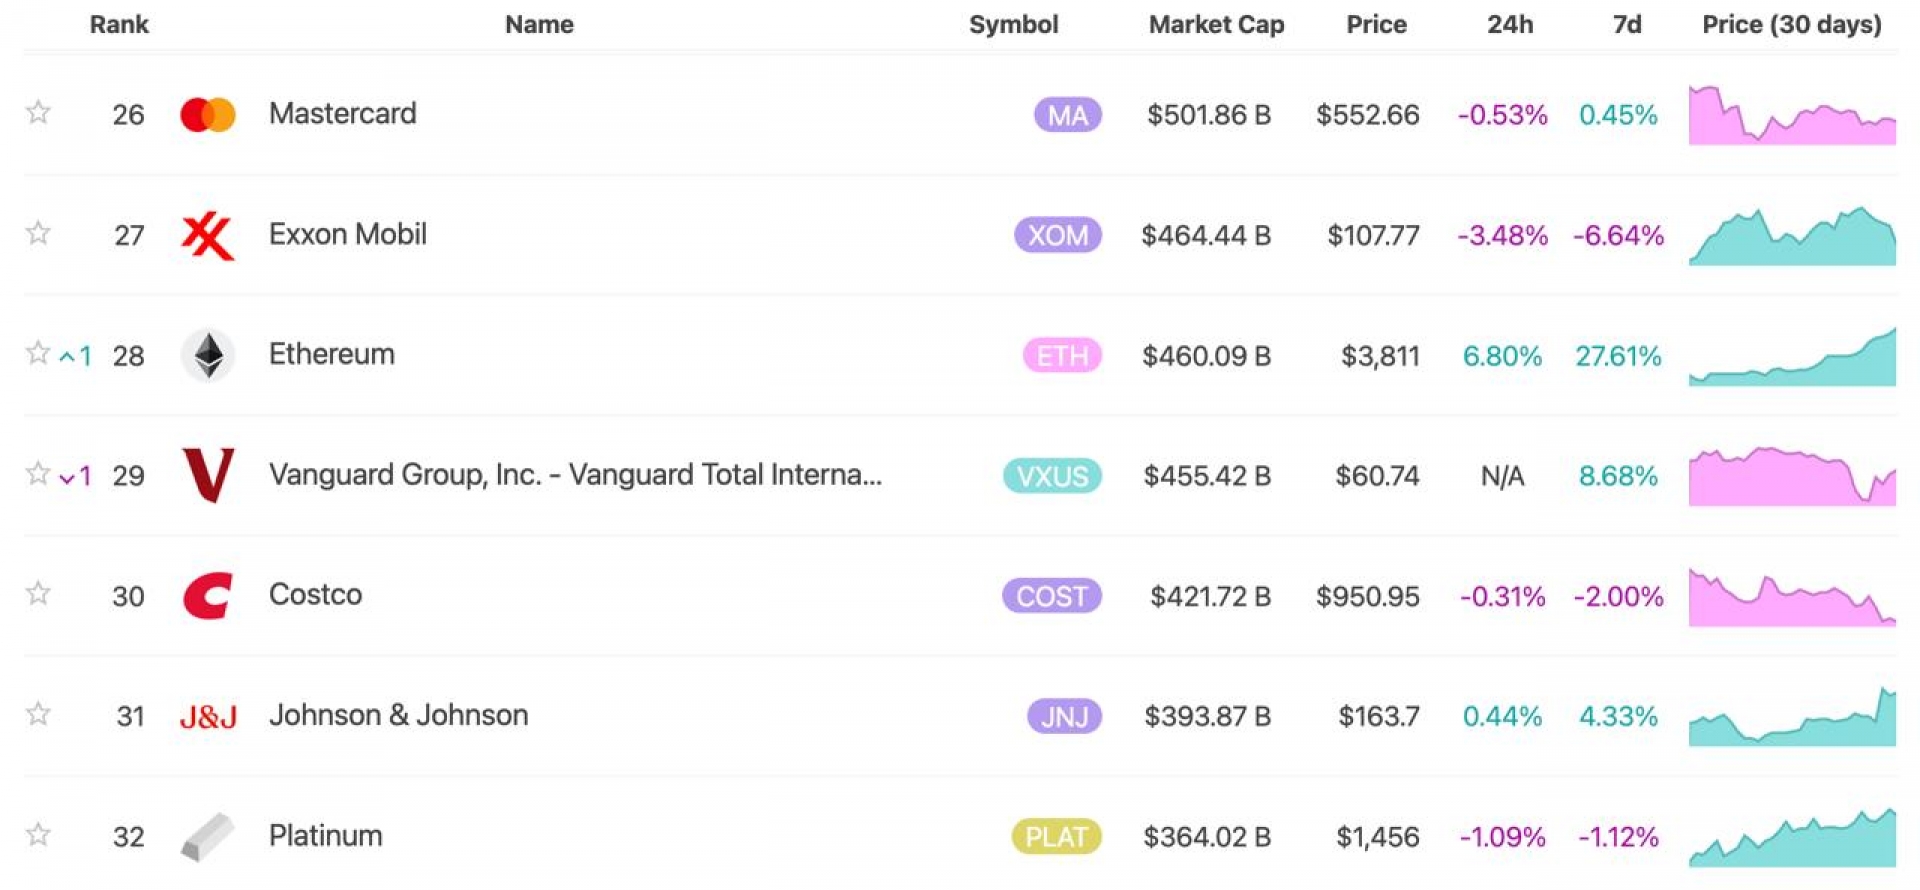Open Exxon Mobil 30-day price chart
1920x890 pixels.
point(1792,236)
